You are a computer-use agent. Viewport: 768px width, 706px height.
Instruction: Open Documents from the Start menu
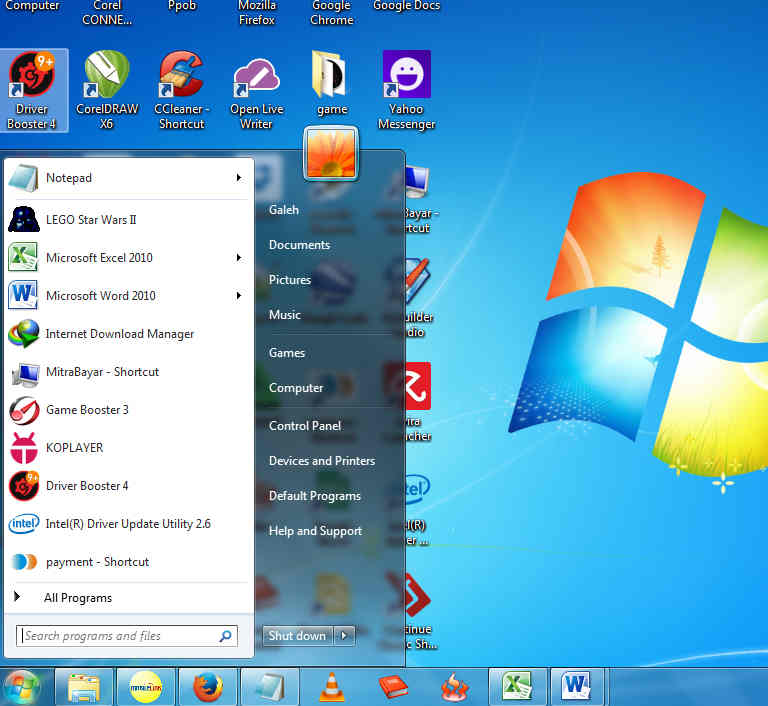pyautogui.click(x=299, y=245)
